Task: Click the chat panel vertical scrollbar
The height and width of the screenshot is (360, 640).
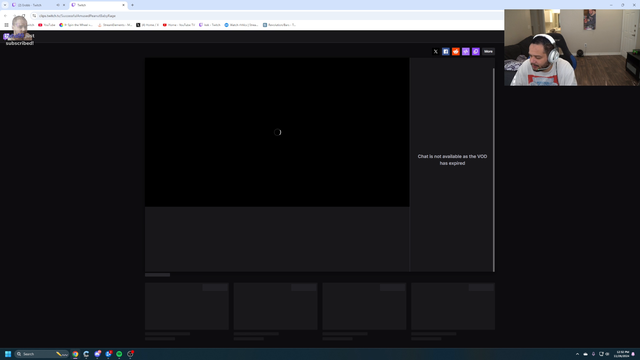Action: pyautogui.click(x=493, y=169)
